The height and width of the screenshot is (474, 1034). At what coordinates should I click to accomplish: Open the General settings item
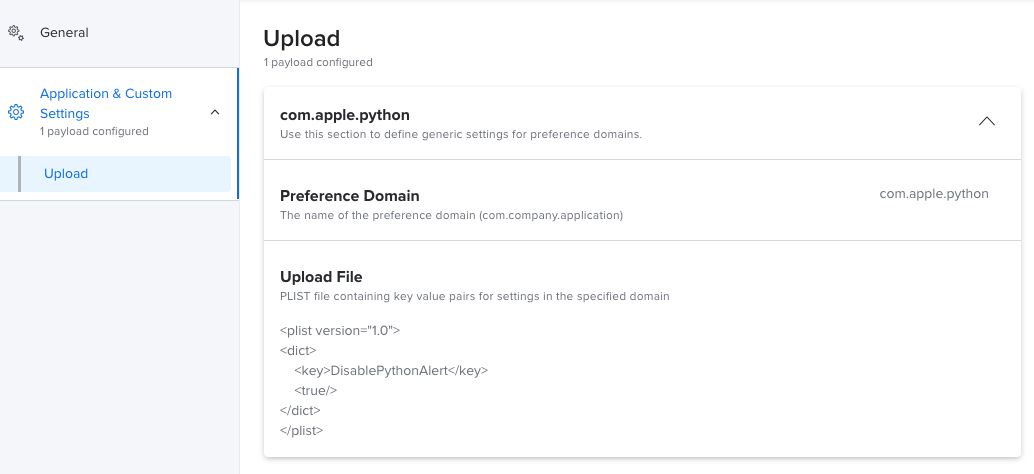pyautogui.click(x=64, y=32)
